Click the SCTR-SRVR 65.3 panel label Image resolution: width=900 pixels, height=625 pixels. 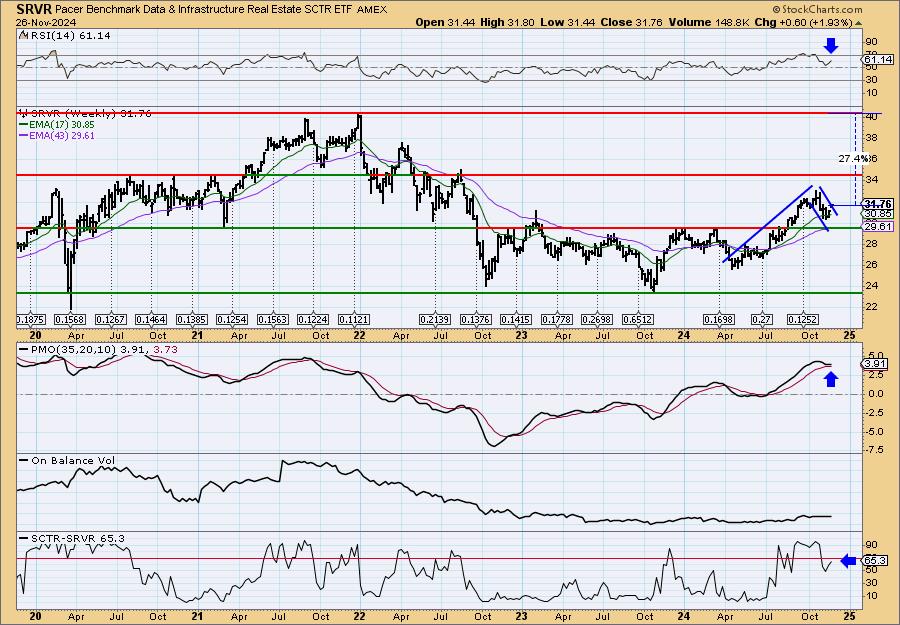72,538
